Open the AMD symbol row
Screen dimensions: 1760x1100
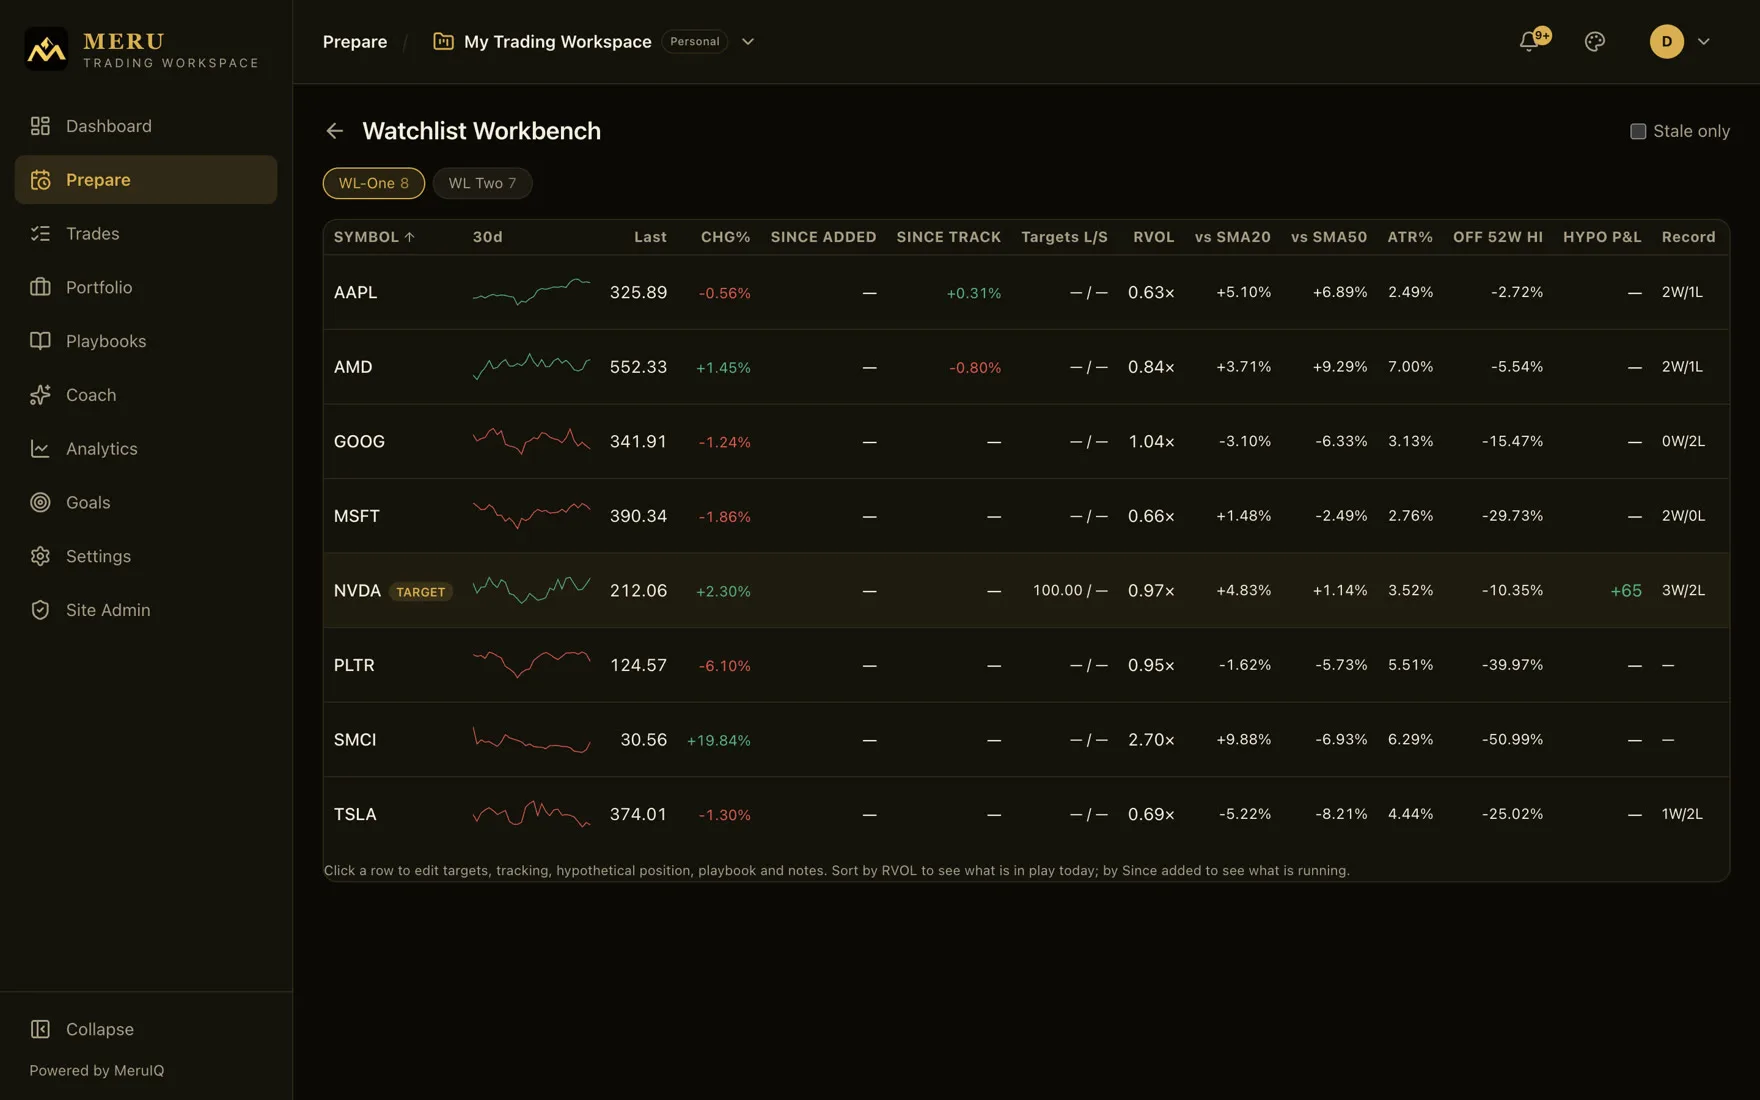(1026, 367)
